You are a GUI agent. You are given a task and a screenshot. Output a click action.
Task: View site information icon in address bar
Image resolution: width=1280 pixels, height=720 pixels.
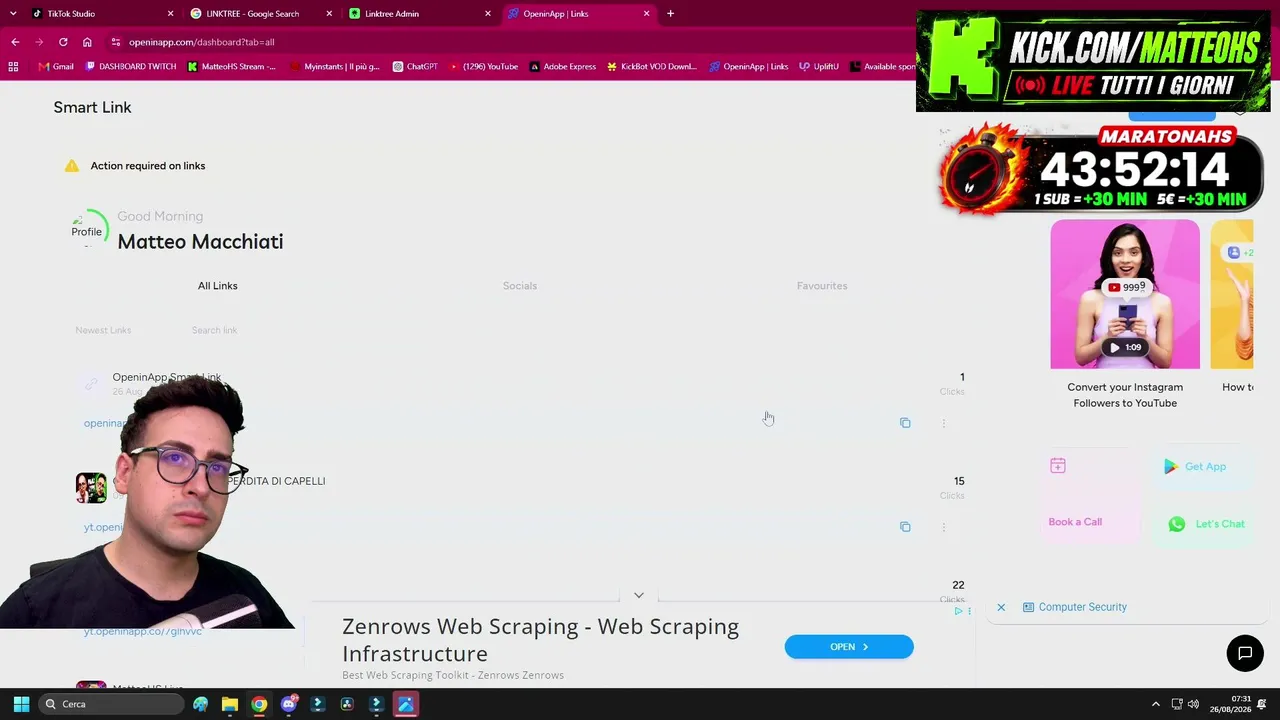click(x=116, y=42)
